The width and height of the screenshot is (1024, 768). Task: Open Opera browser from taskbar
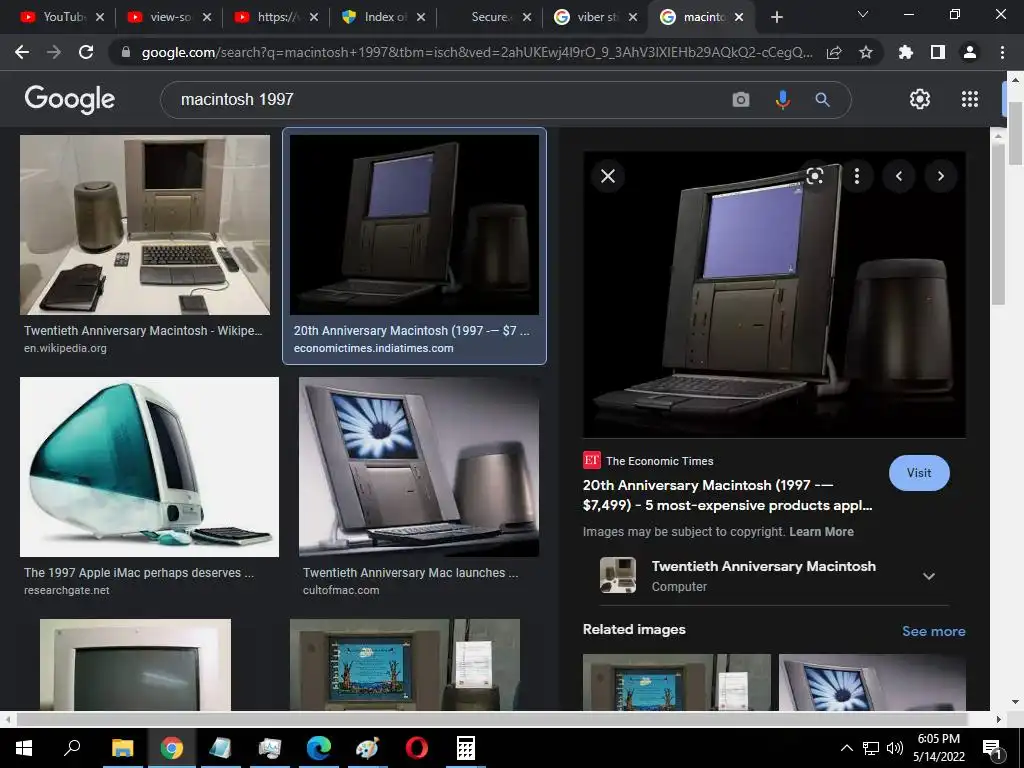click(417, 748)
